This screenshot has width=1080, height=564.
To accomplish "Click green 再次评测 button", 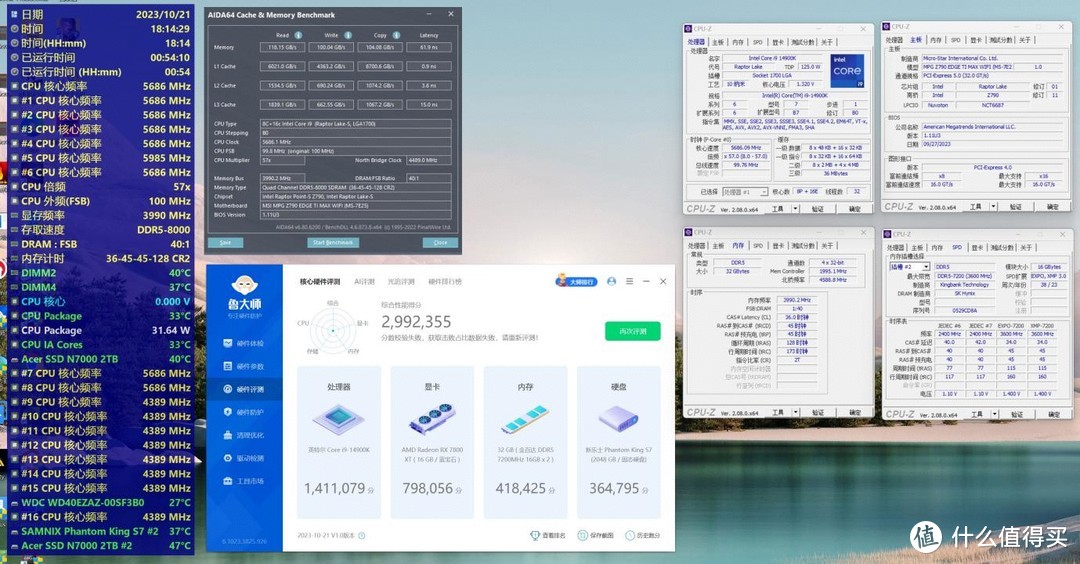I will (x=633, y=331).
